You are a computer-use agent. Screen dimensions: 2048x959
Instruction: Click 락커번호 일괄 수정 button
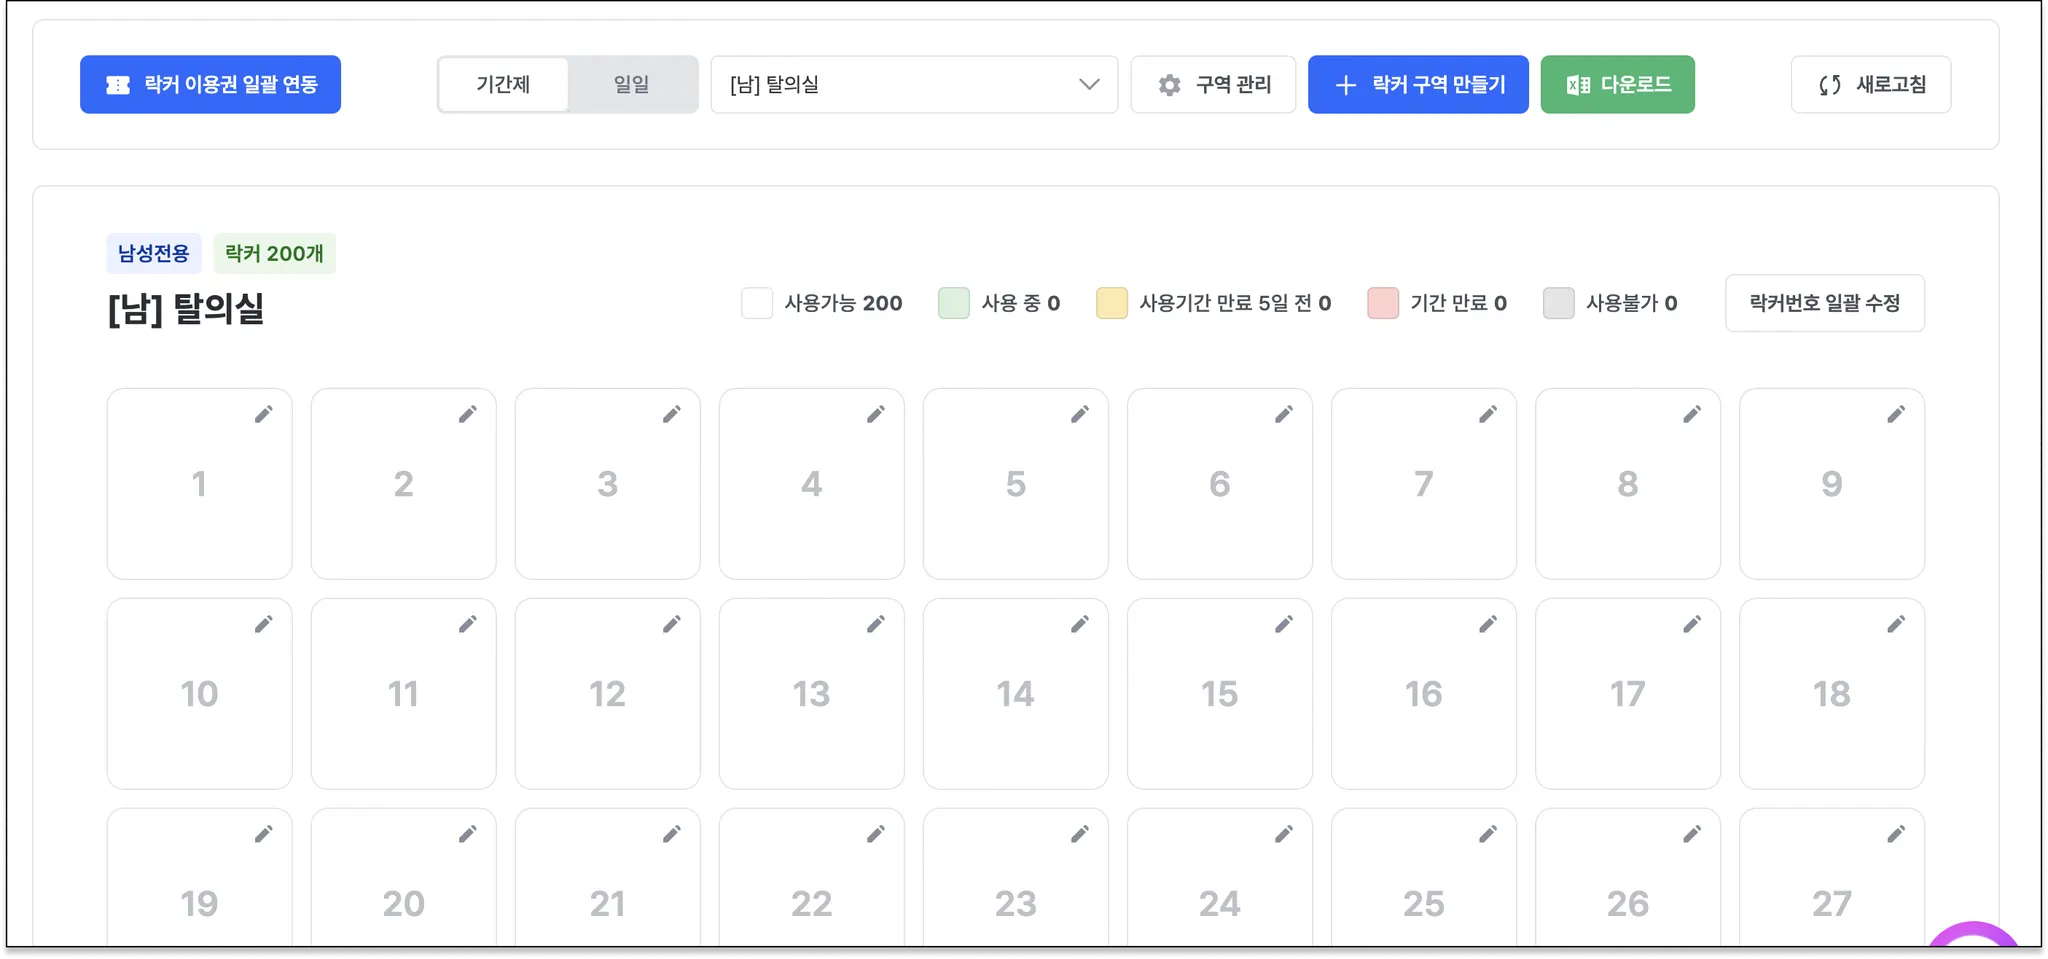tap(1824, 303)
